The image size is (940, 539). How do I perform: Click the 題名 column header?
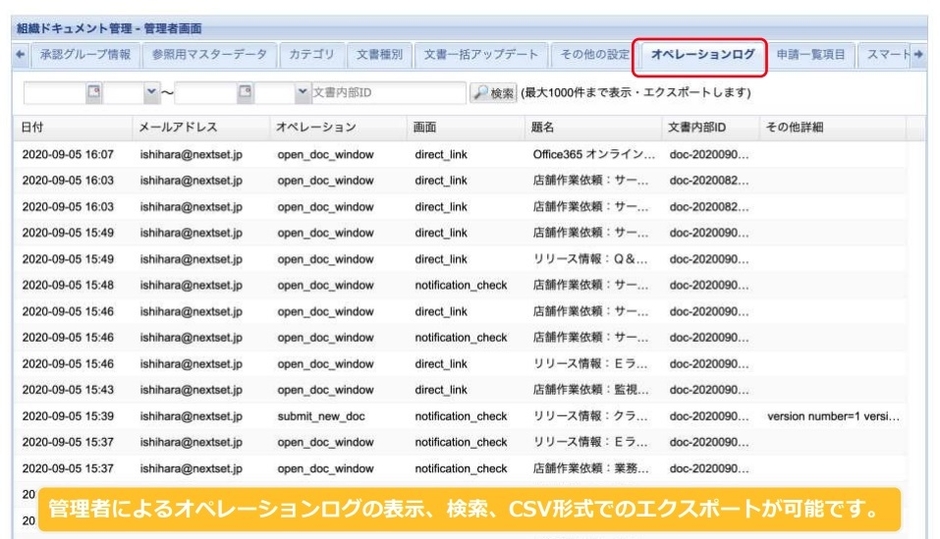593,127
